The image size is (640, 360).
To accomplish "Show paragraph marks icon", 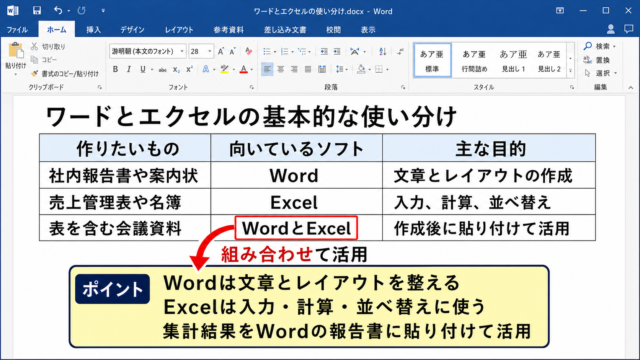I will [400, 51].
